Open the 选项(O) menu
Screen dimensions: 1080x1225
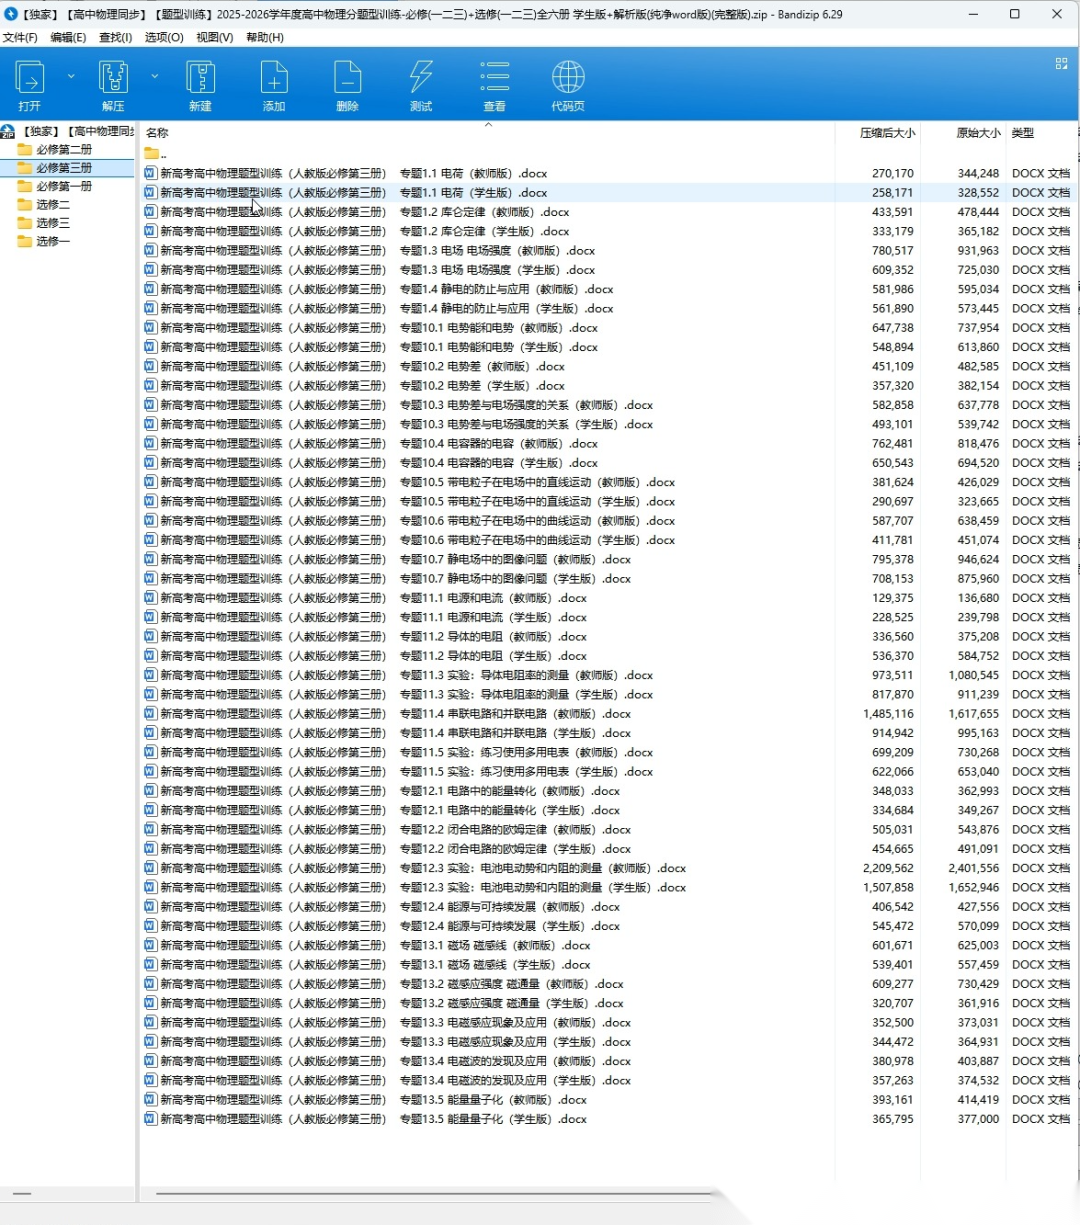click(x=164, y=37)
